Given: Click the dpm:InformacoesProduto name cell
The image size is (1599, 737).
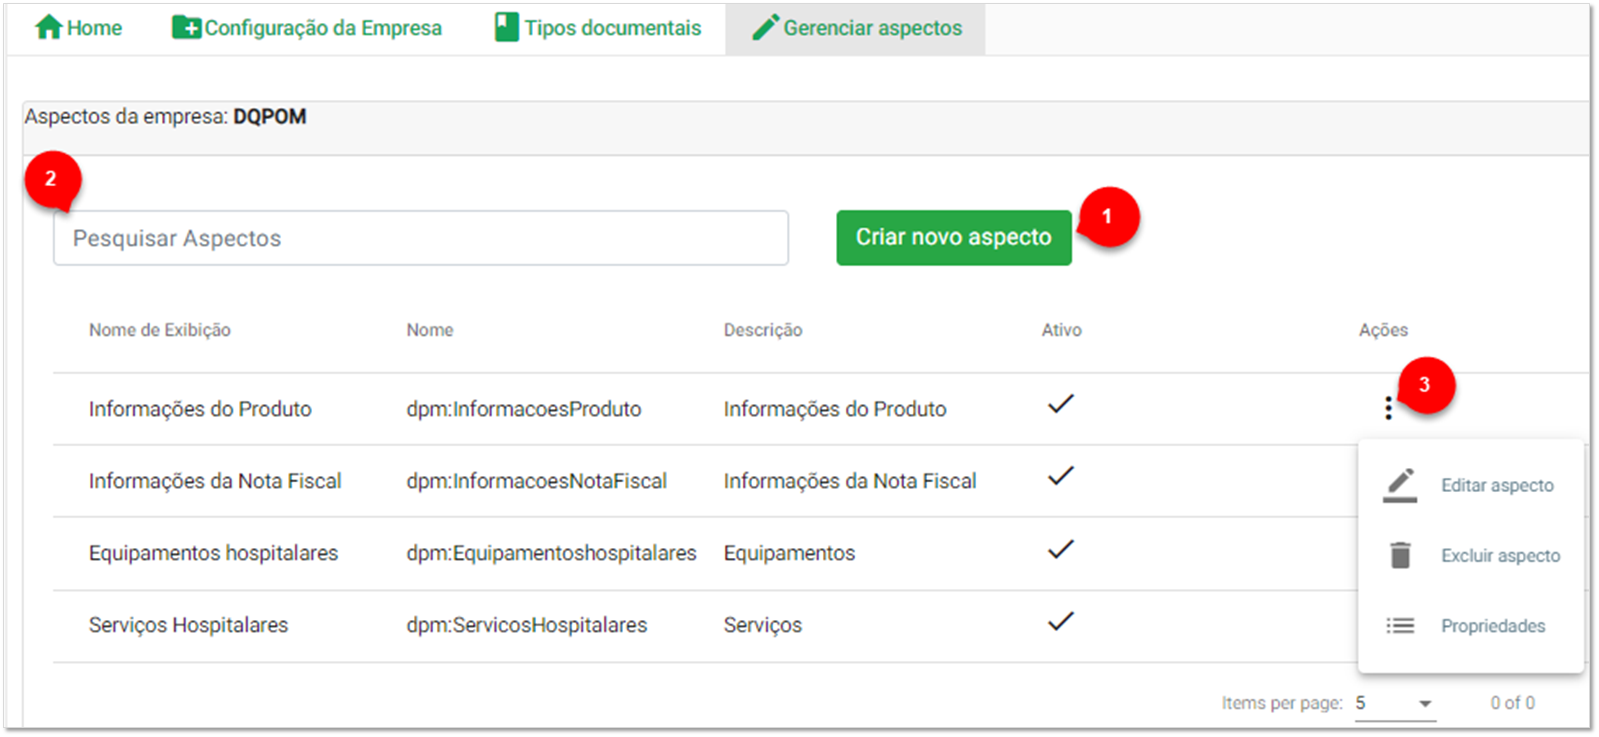Looking at the screenshot, I should pyautogui.click(x=524, y=409).
